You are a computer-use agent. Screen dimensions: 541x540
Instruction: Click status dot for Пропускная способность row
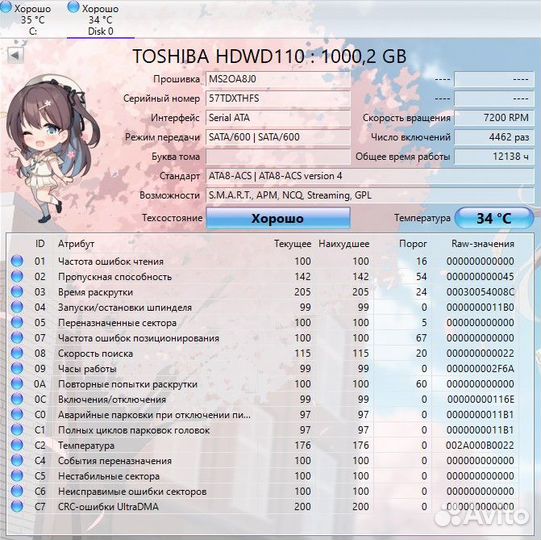(17, 276)
